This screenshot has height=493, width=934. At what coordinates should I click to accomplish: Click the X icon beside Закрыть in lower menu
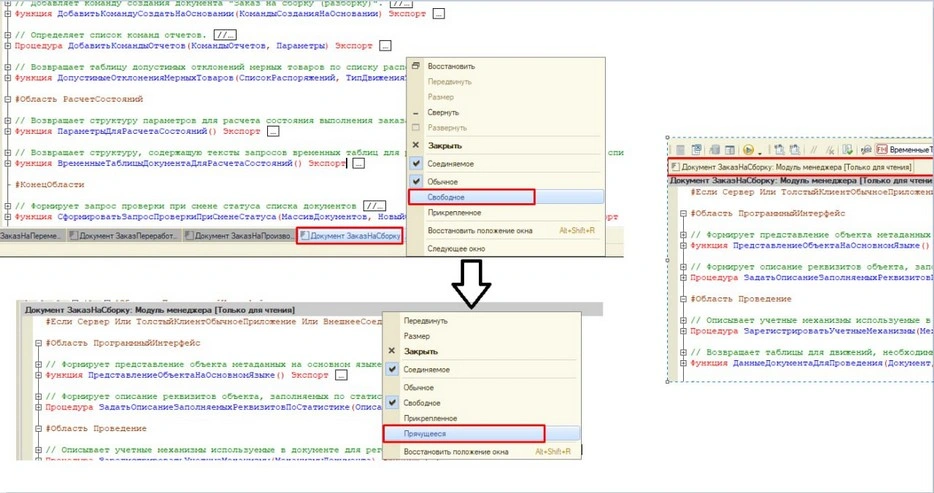391,352
